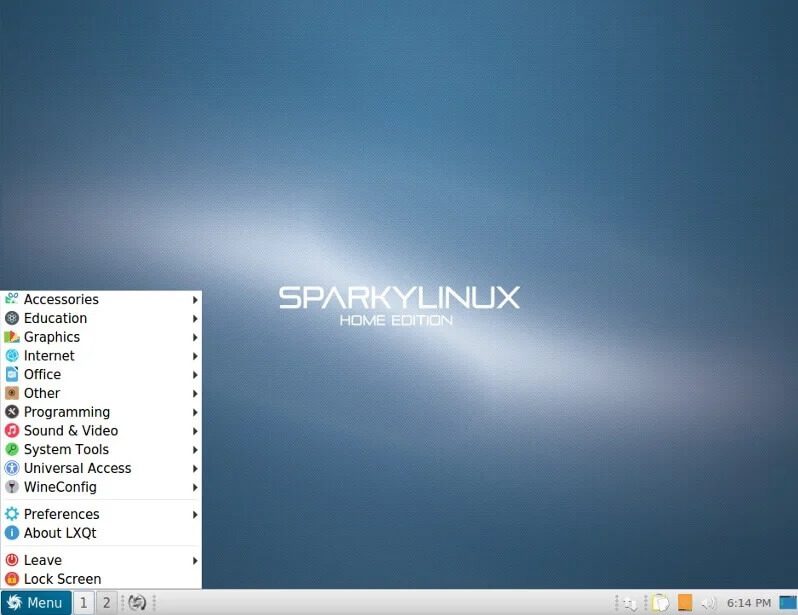Close the menu via the Menu button

pos(36,603)
